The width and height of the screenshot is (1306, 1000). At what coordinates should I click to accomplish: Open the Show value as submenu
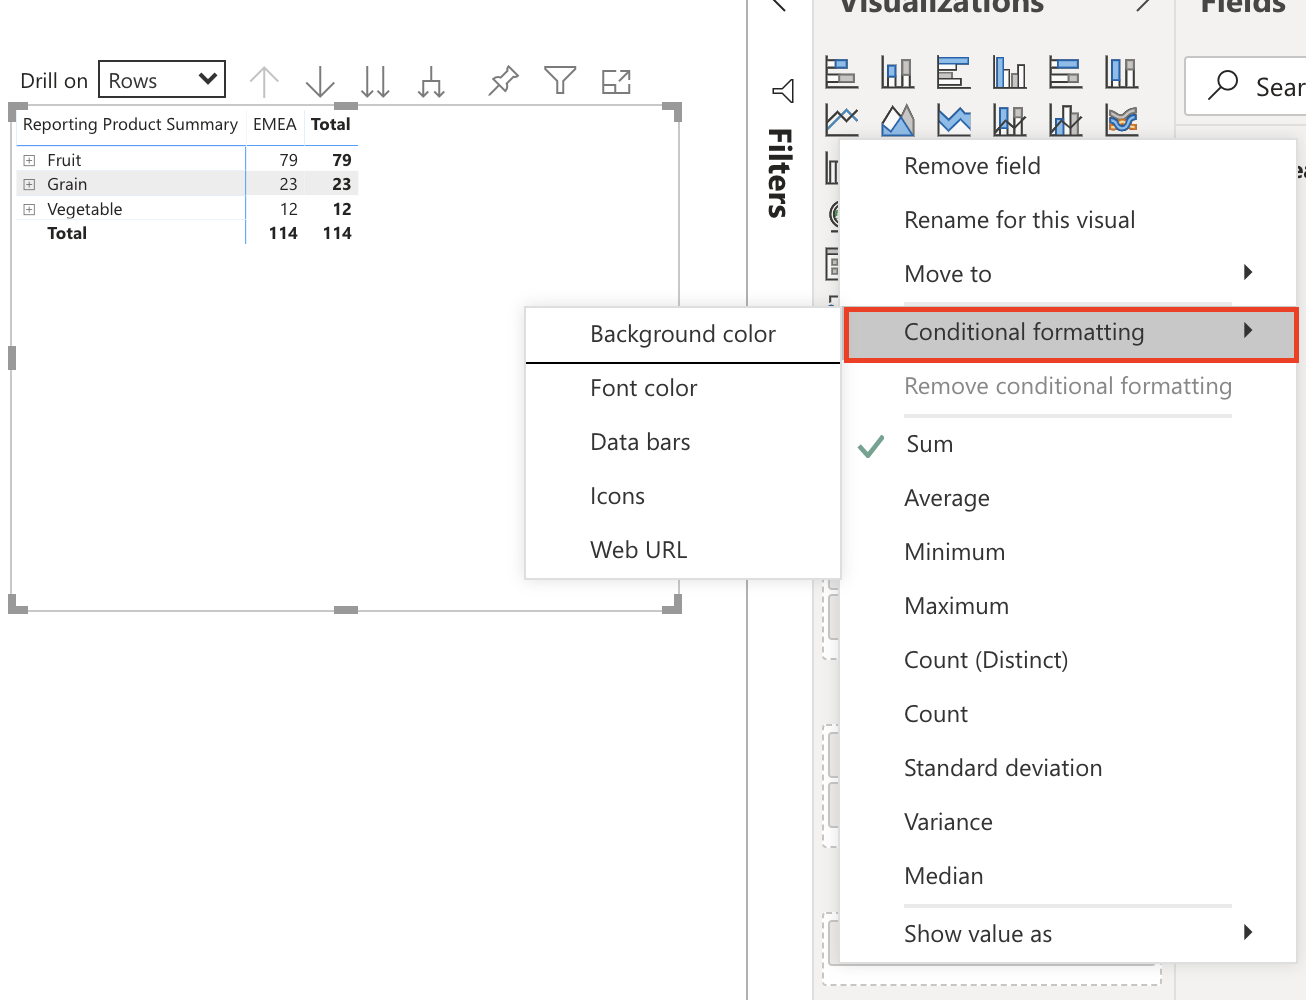[1068, 934]
